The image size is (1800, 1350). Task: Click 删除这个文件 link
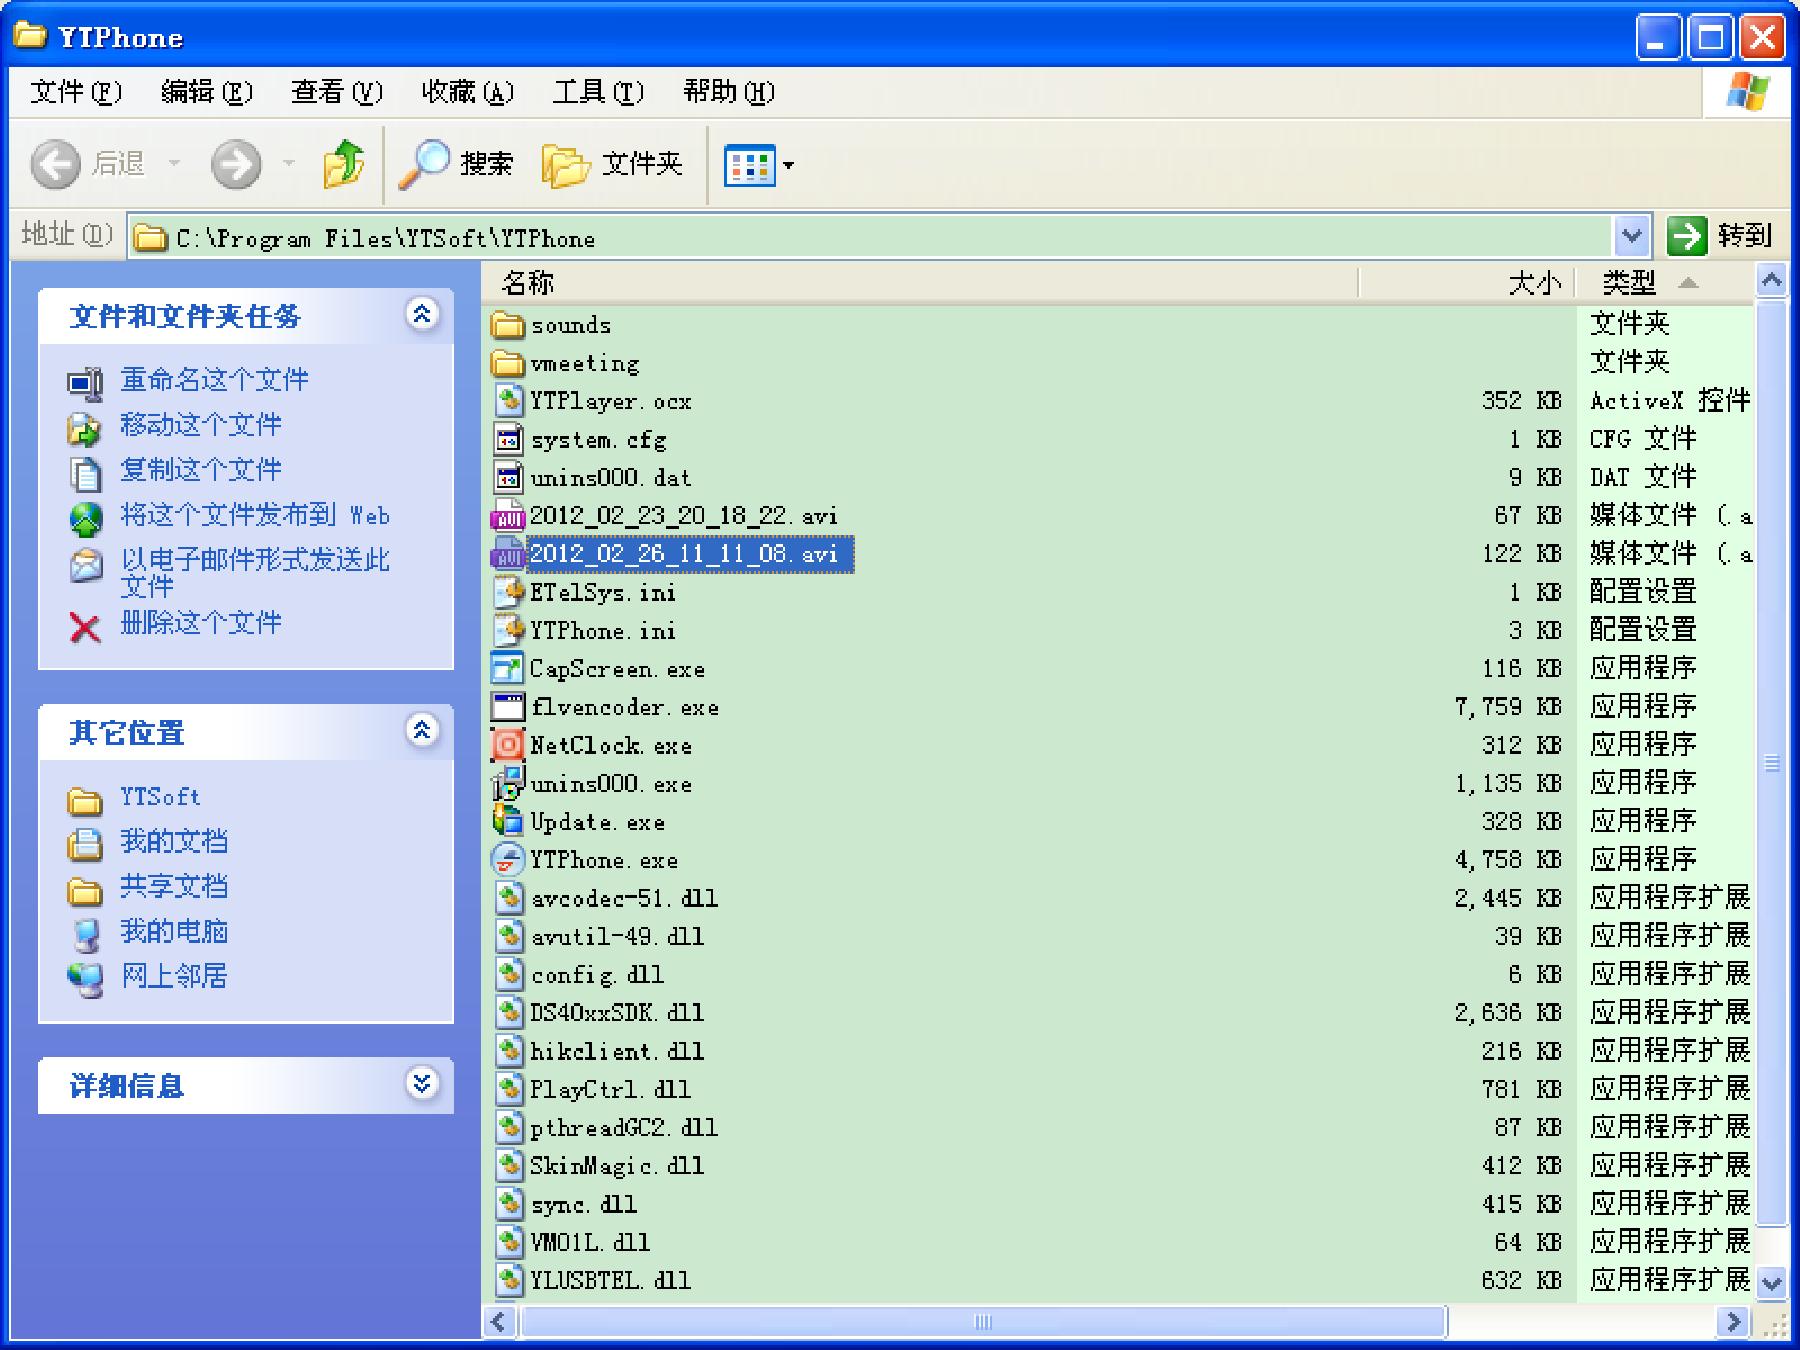(x=201, y=623)
